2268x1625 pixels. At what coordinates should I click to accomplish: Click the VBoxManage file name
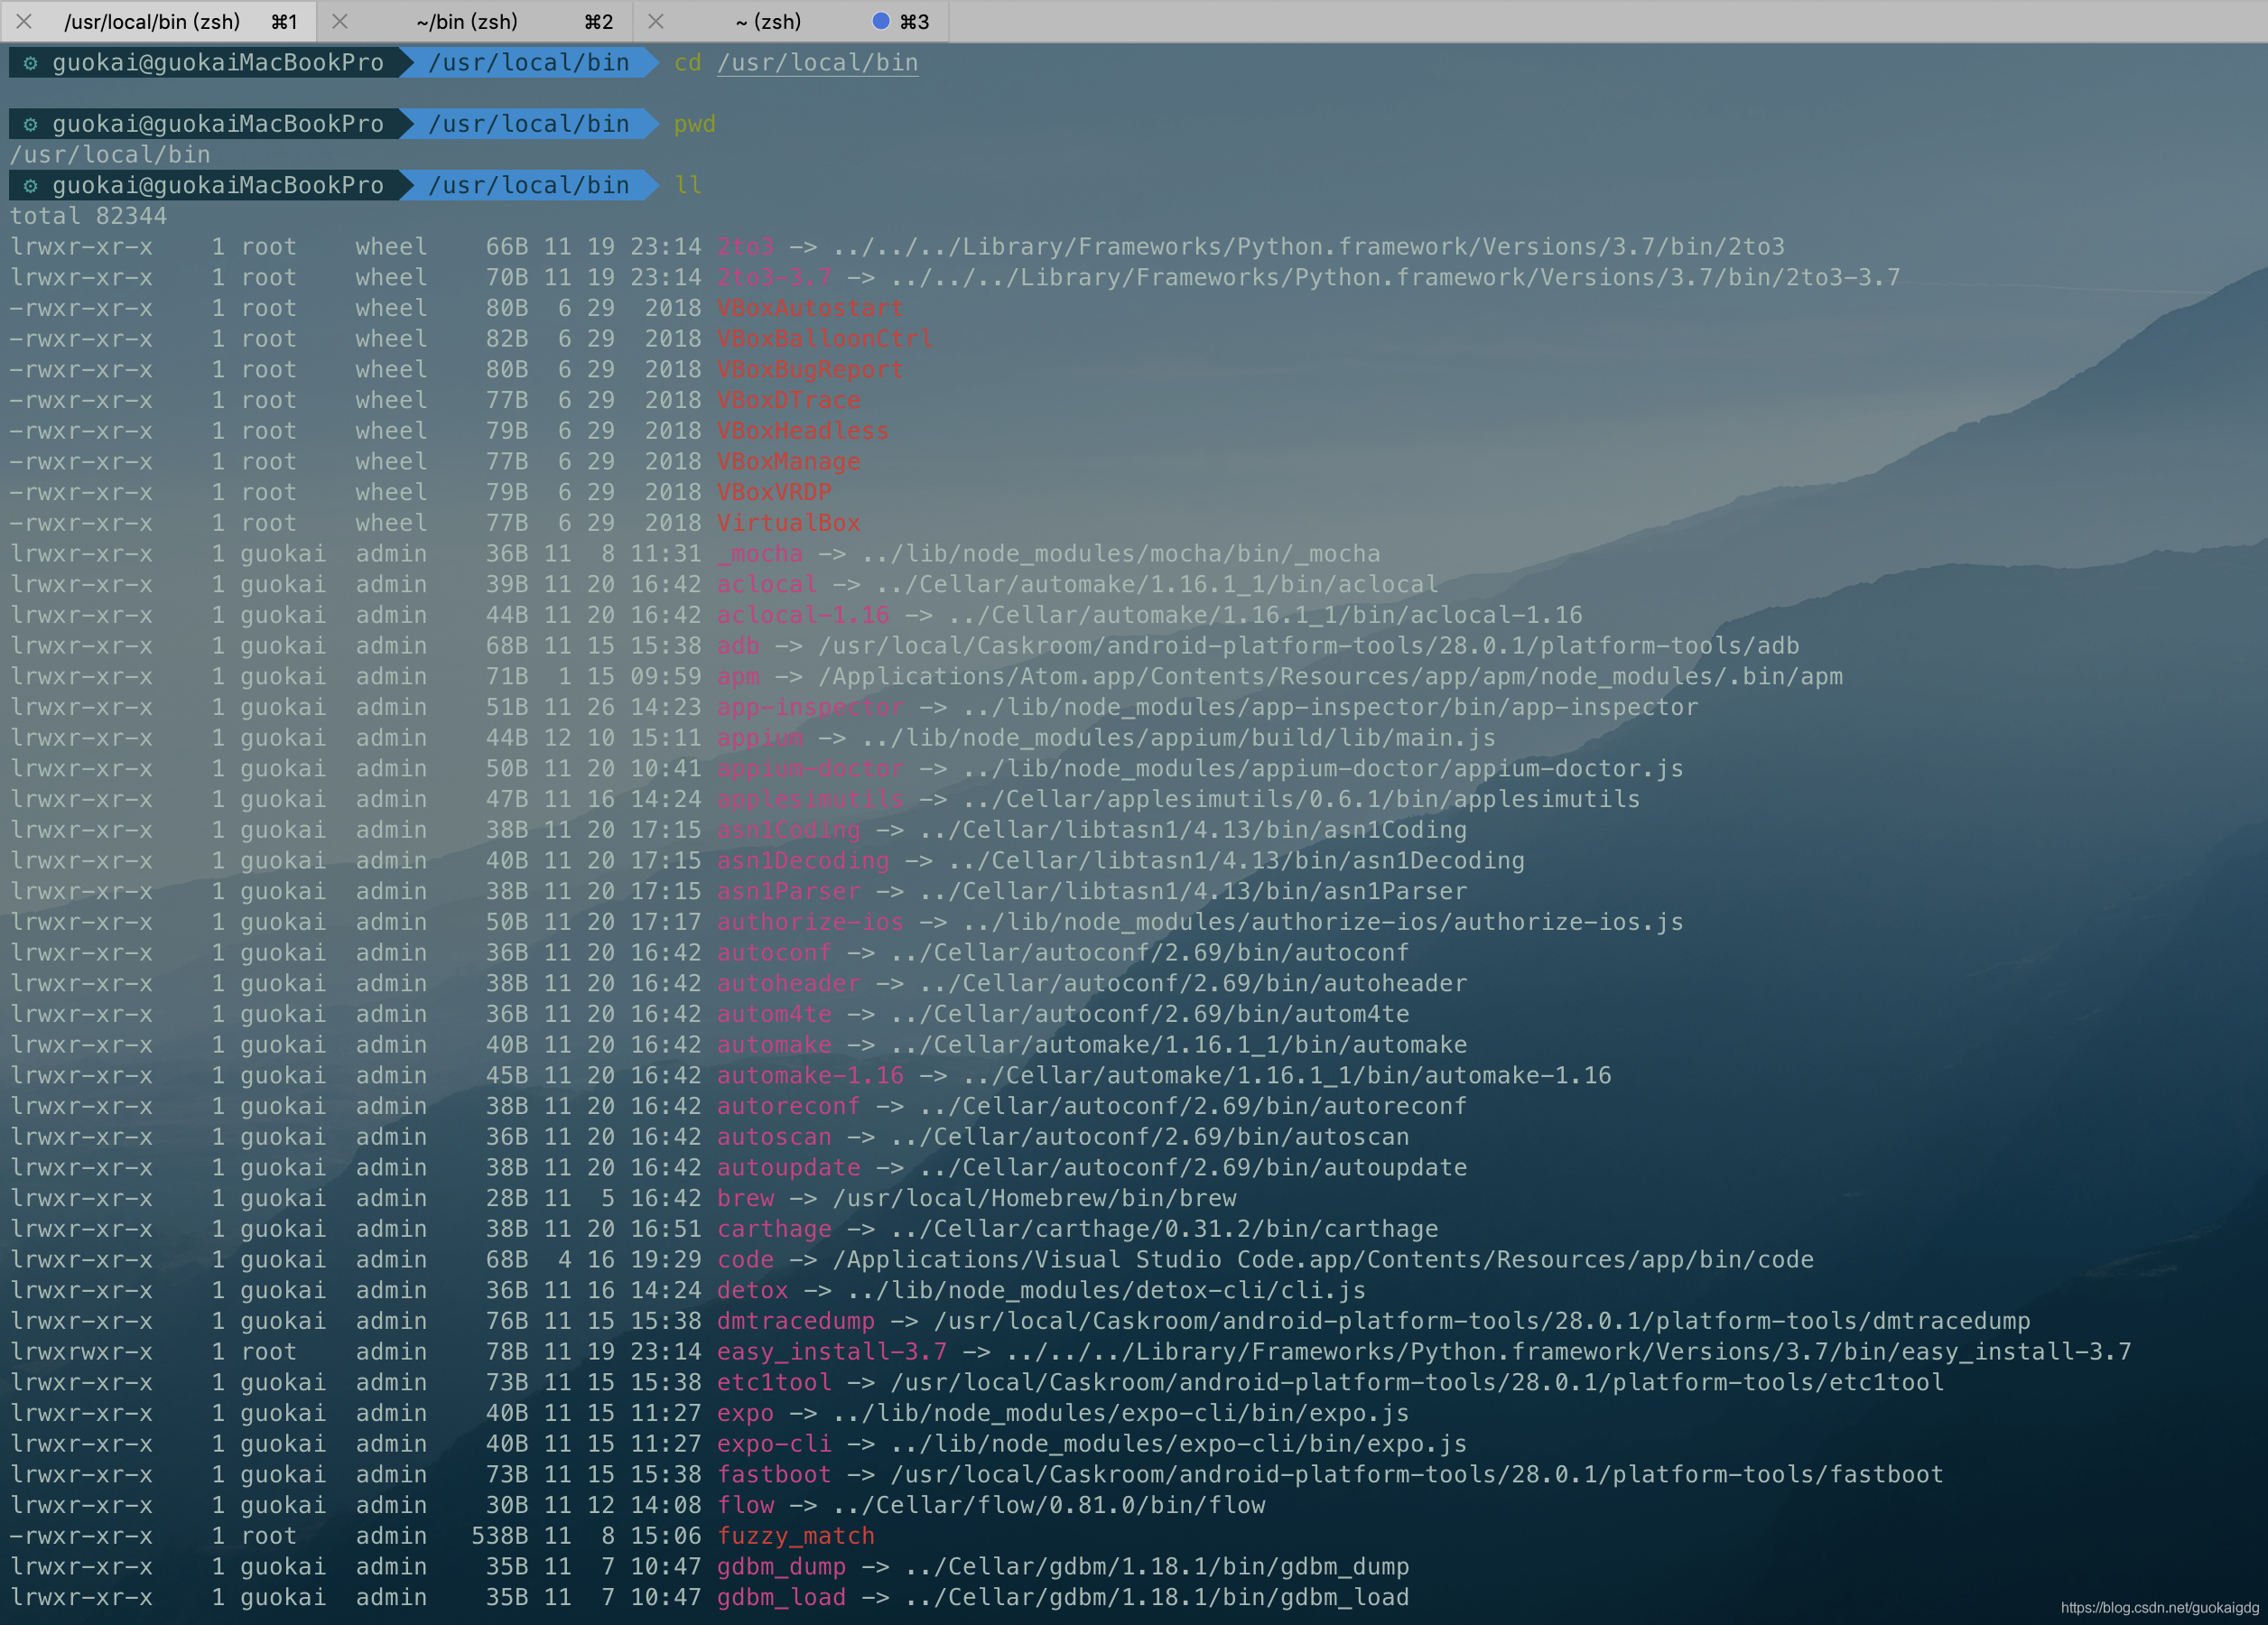point(788,461)
